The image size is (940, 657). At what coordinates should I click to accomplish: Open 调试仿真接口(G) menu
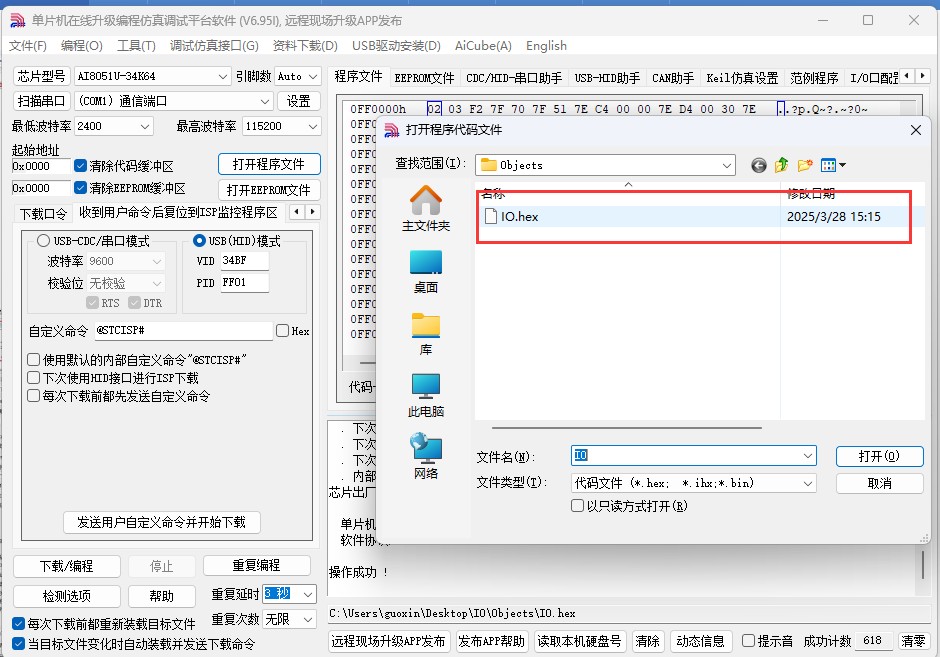click(x=214, y=46)
